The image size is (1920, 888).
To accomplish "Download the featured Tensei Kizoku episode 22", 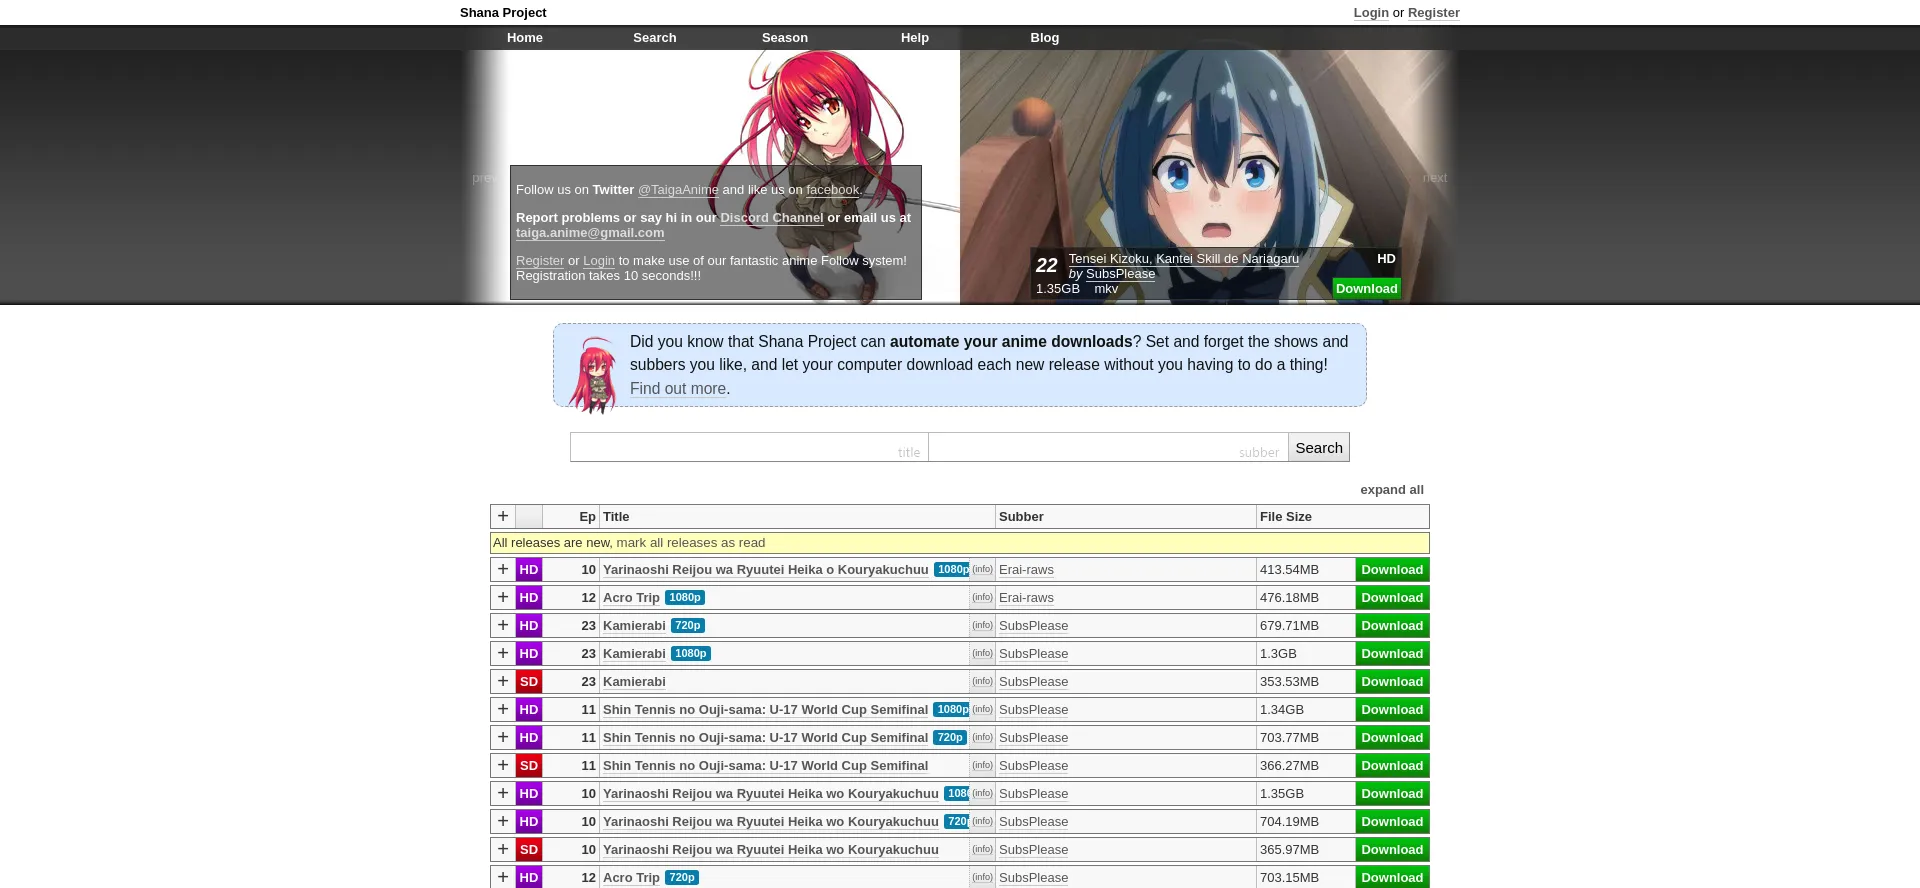I will coord(1367,288).
